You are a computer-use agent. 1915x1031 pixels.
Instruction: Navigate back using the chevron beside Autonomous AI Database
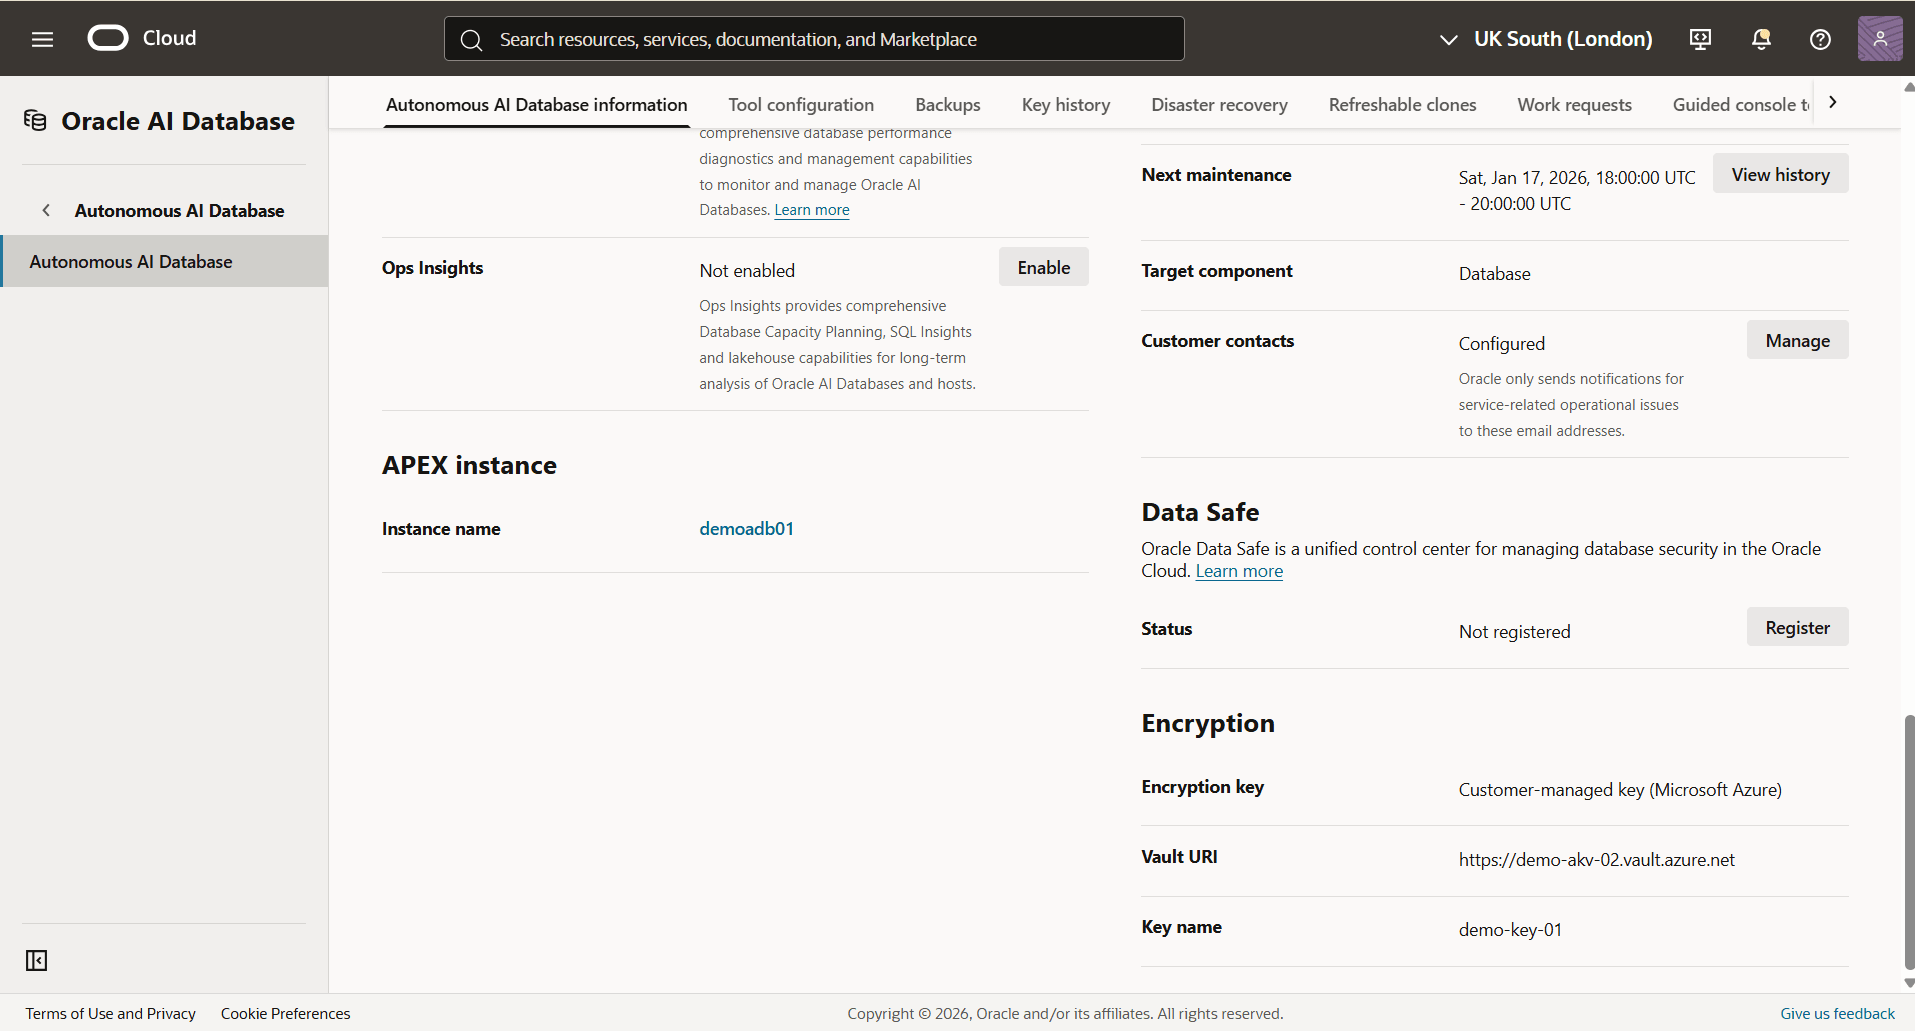coord(46,210)
